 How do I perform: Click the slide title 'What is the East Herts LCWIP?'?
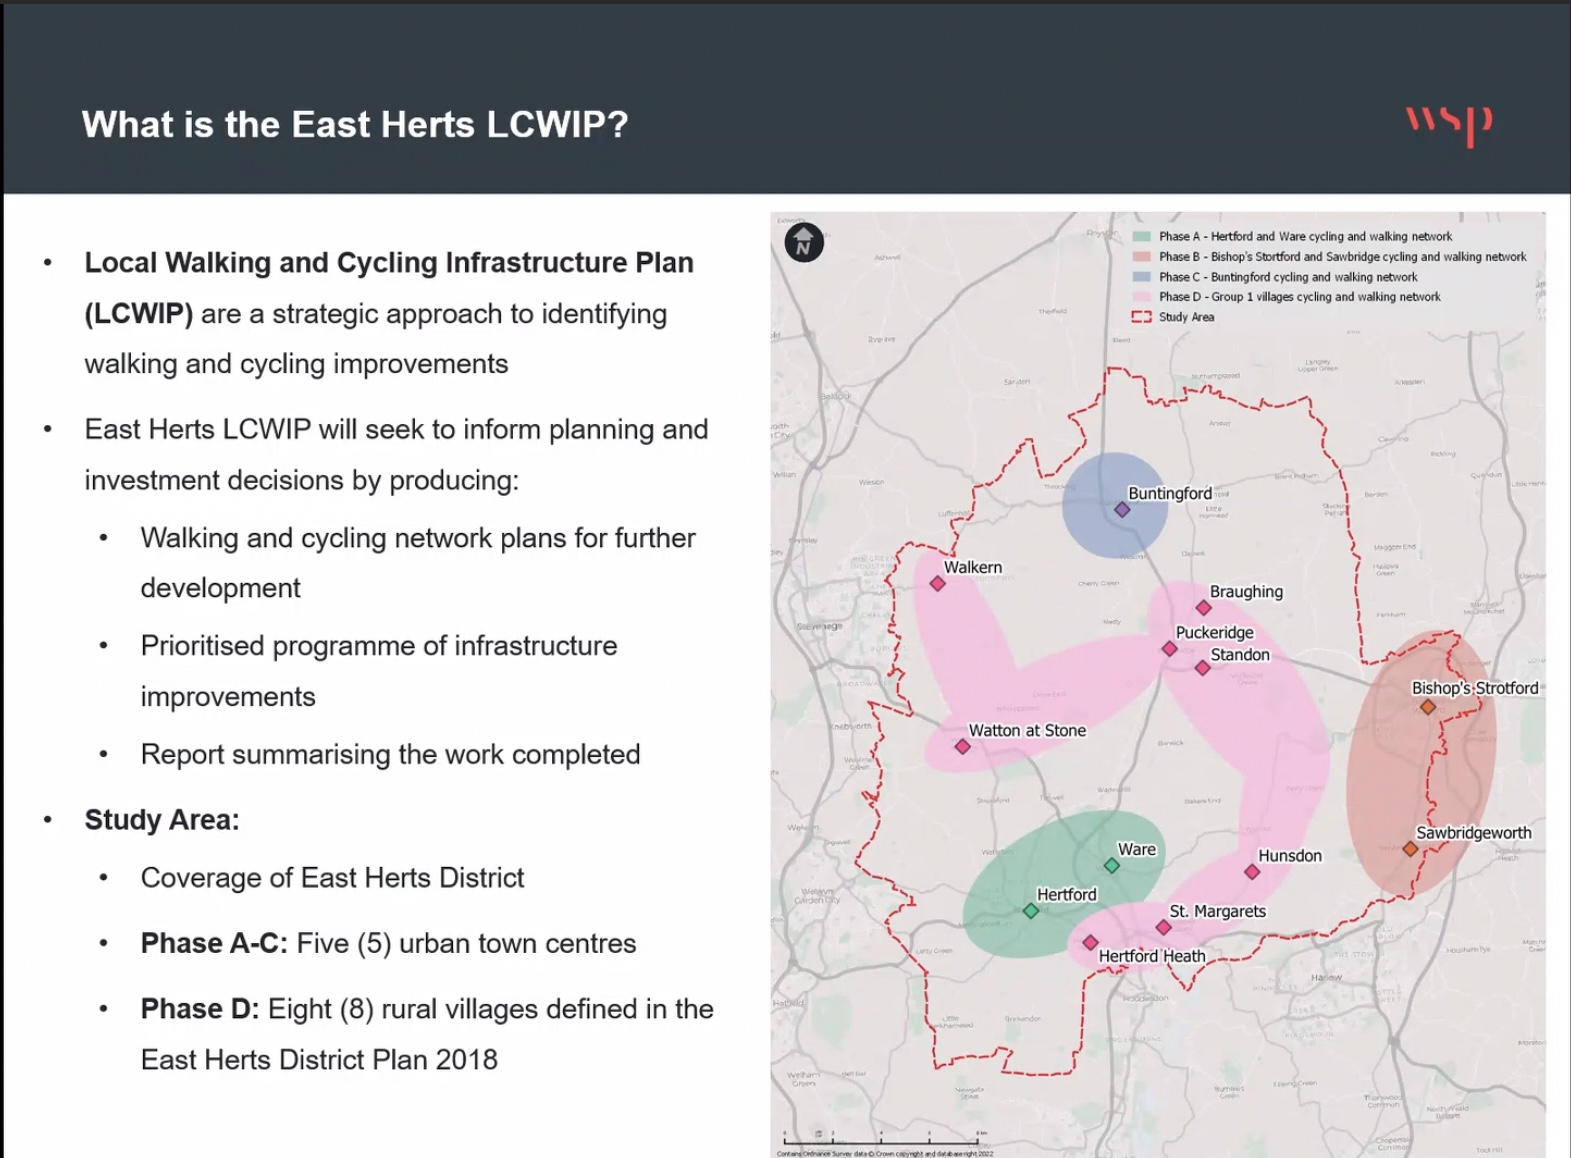coord(355,125)
